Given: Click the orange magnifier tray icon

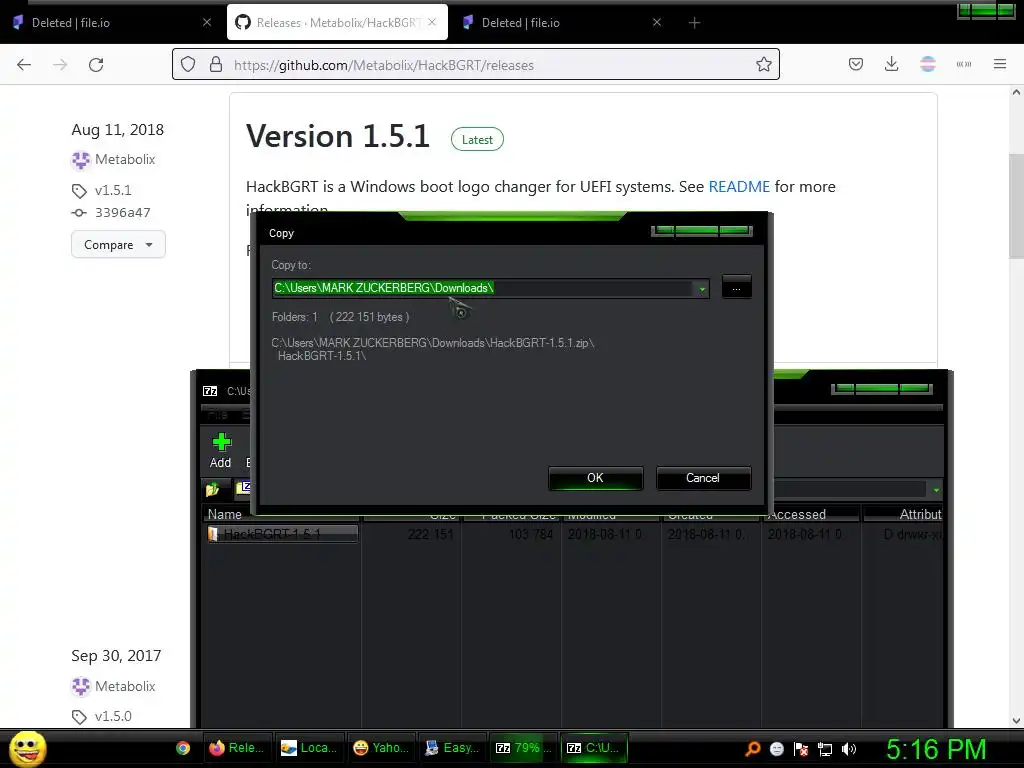Looking at the screenshot, I should (x=753, y=749).
